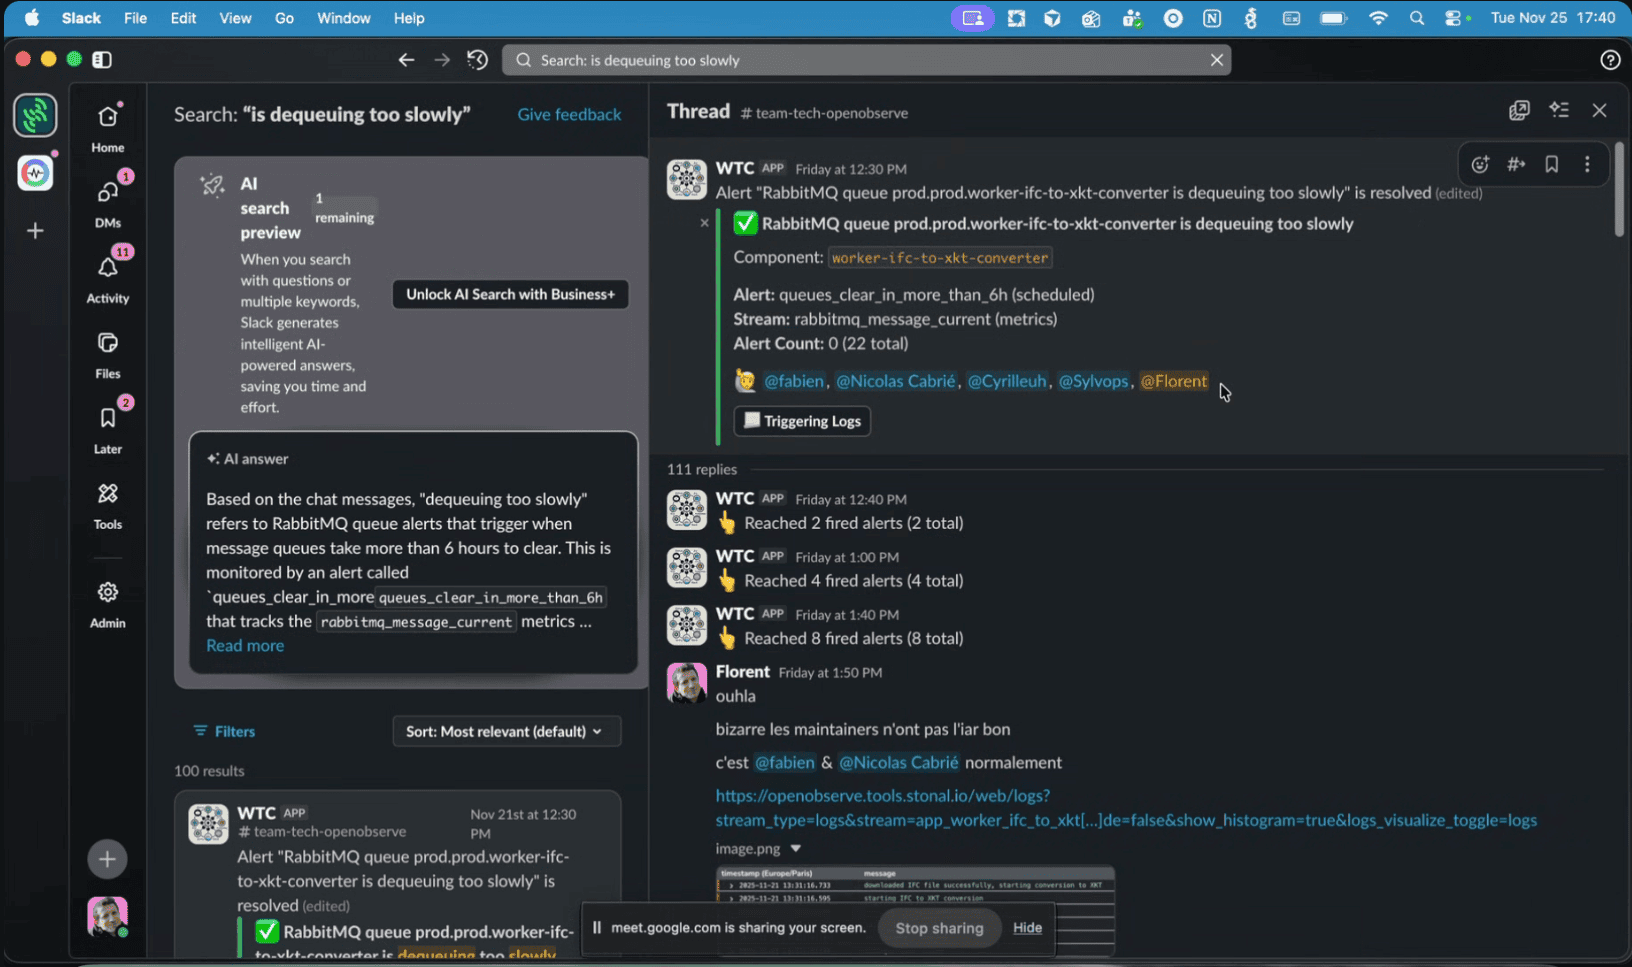Open the Sort: Most relevant dropdown
Viewport: 1632px width, 967px height.
[506, 731]
